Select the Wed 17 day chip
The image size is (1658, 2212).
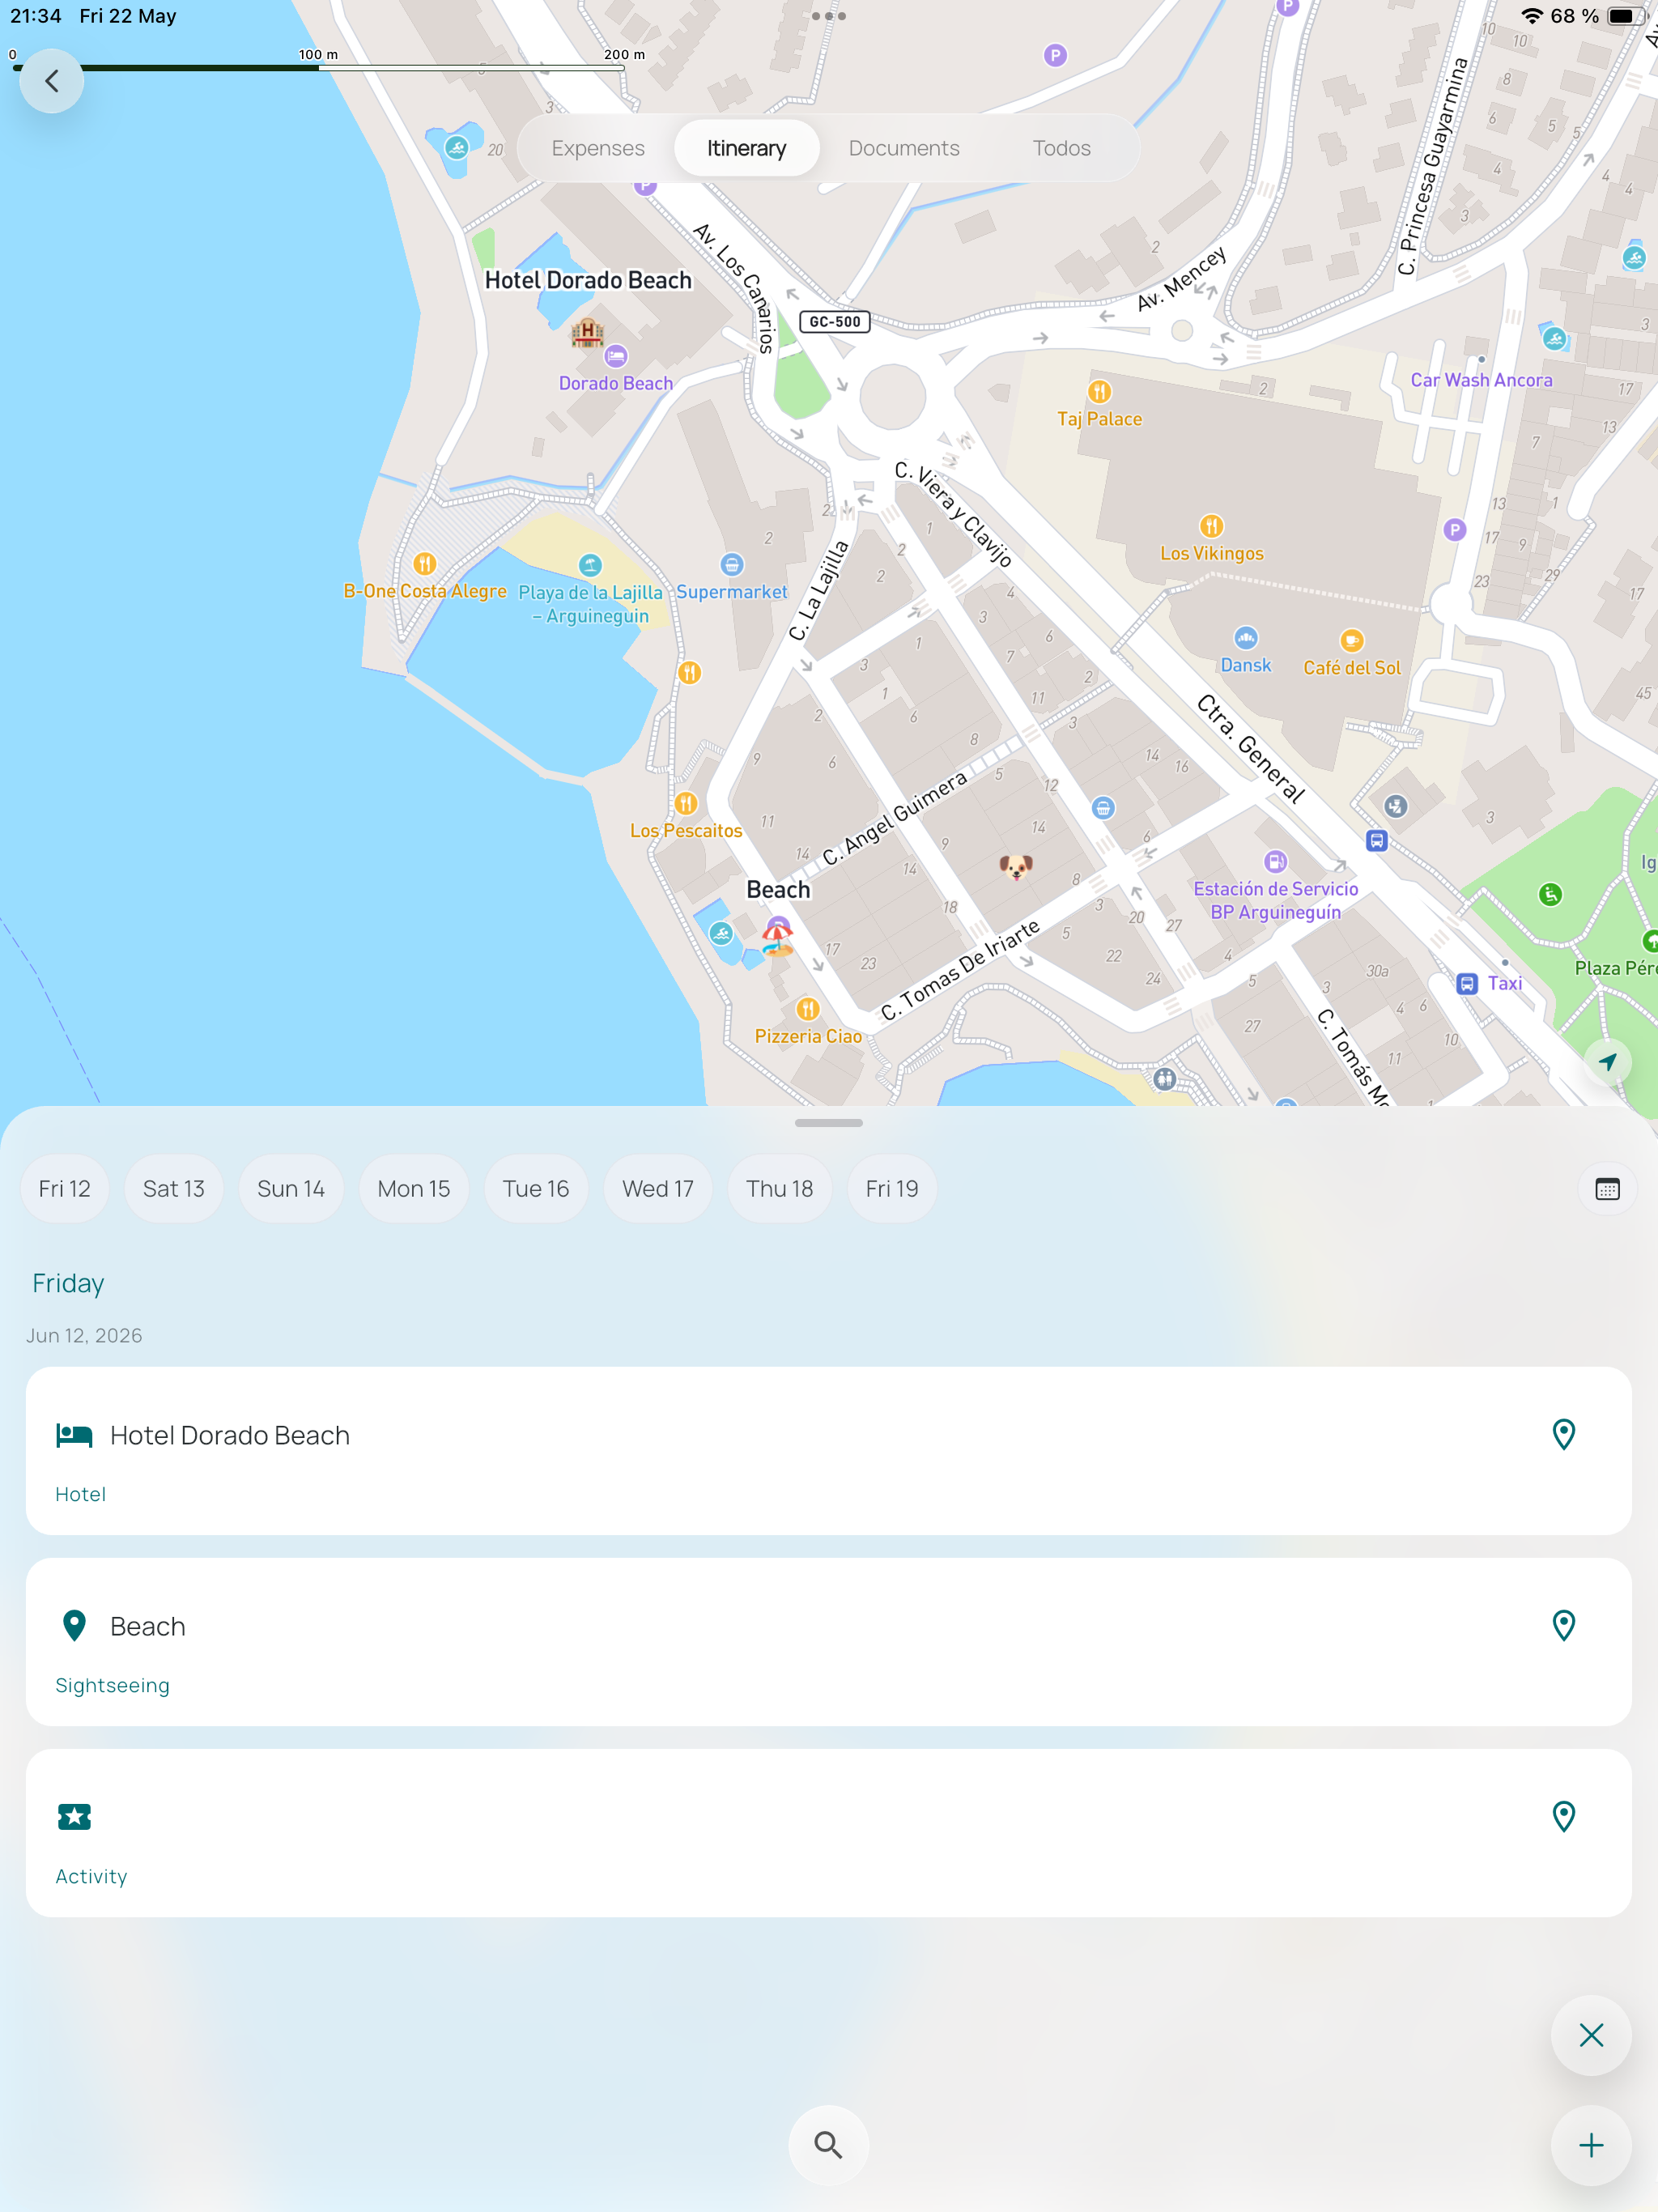658,1189
